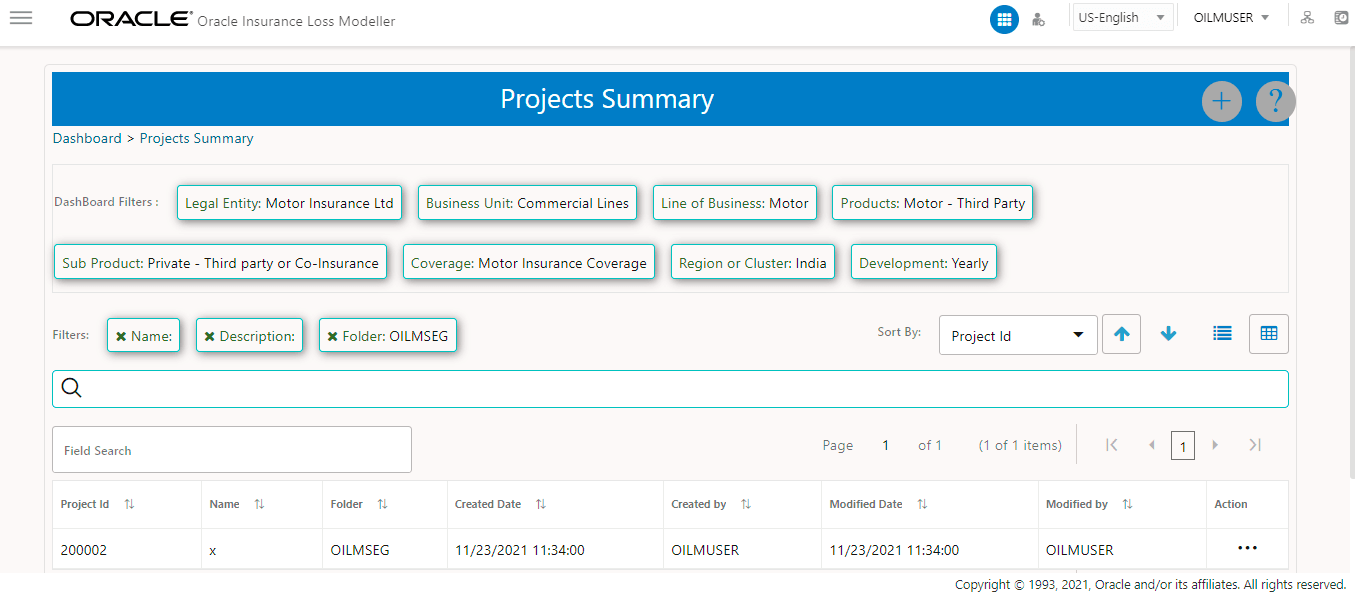
Task: Add a new project with plus button
Action: 1221,101
